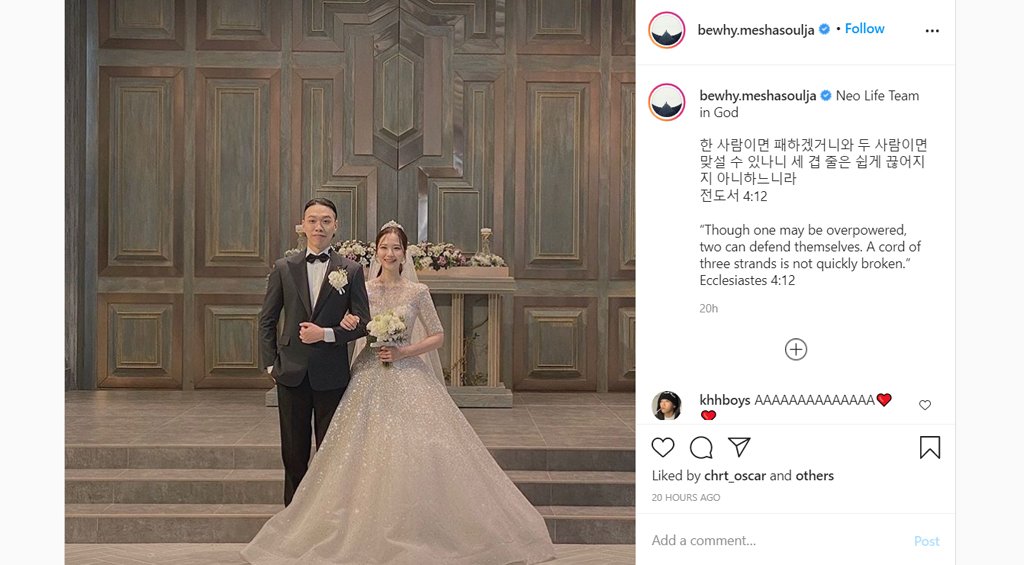Open the chrt_oscar liker profile
The height and width of the screenshot is (565, 1024).
click(x=735, y=476)
